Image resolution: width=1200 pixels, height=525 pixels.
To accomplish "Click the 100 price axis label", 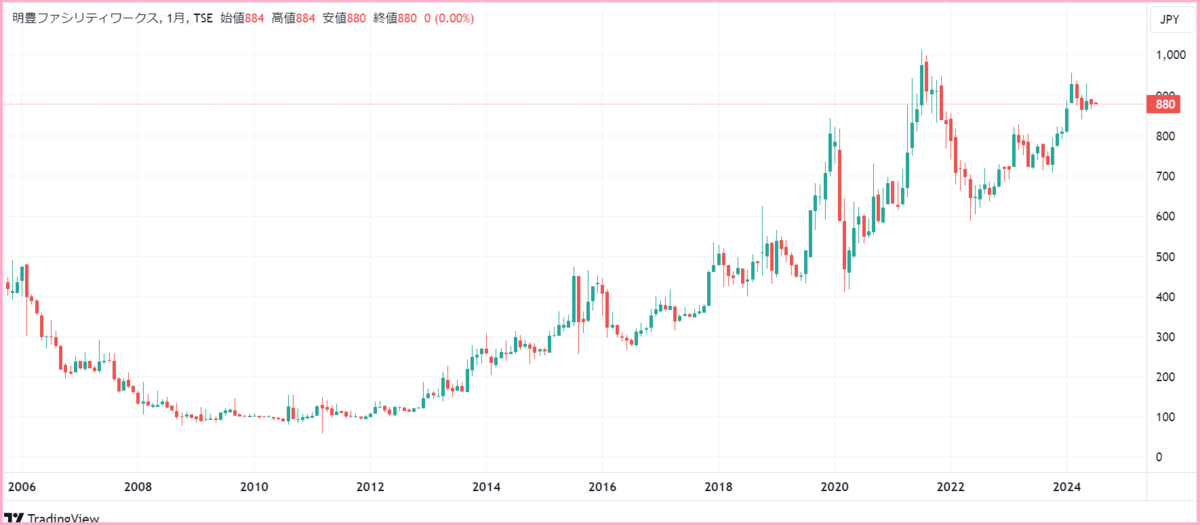I will point(1165,417).
